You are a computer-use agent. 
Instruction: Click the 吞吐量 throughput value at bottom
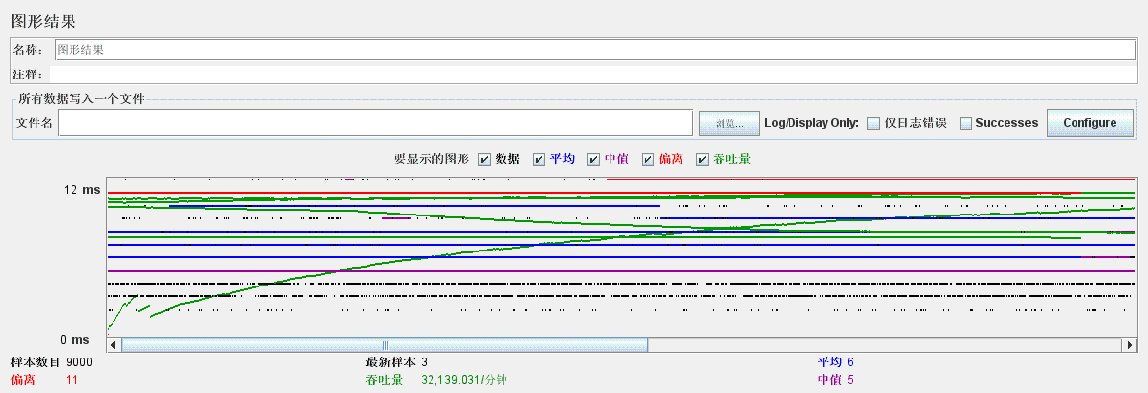(x=464, y=380)
